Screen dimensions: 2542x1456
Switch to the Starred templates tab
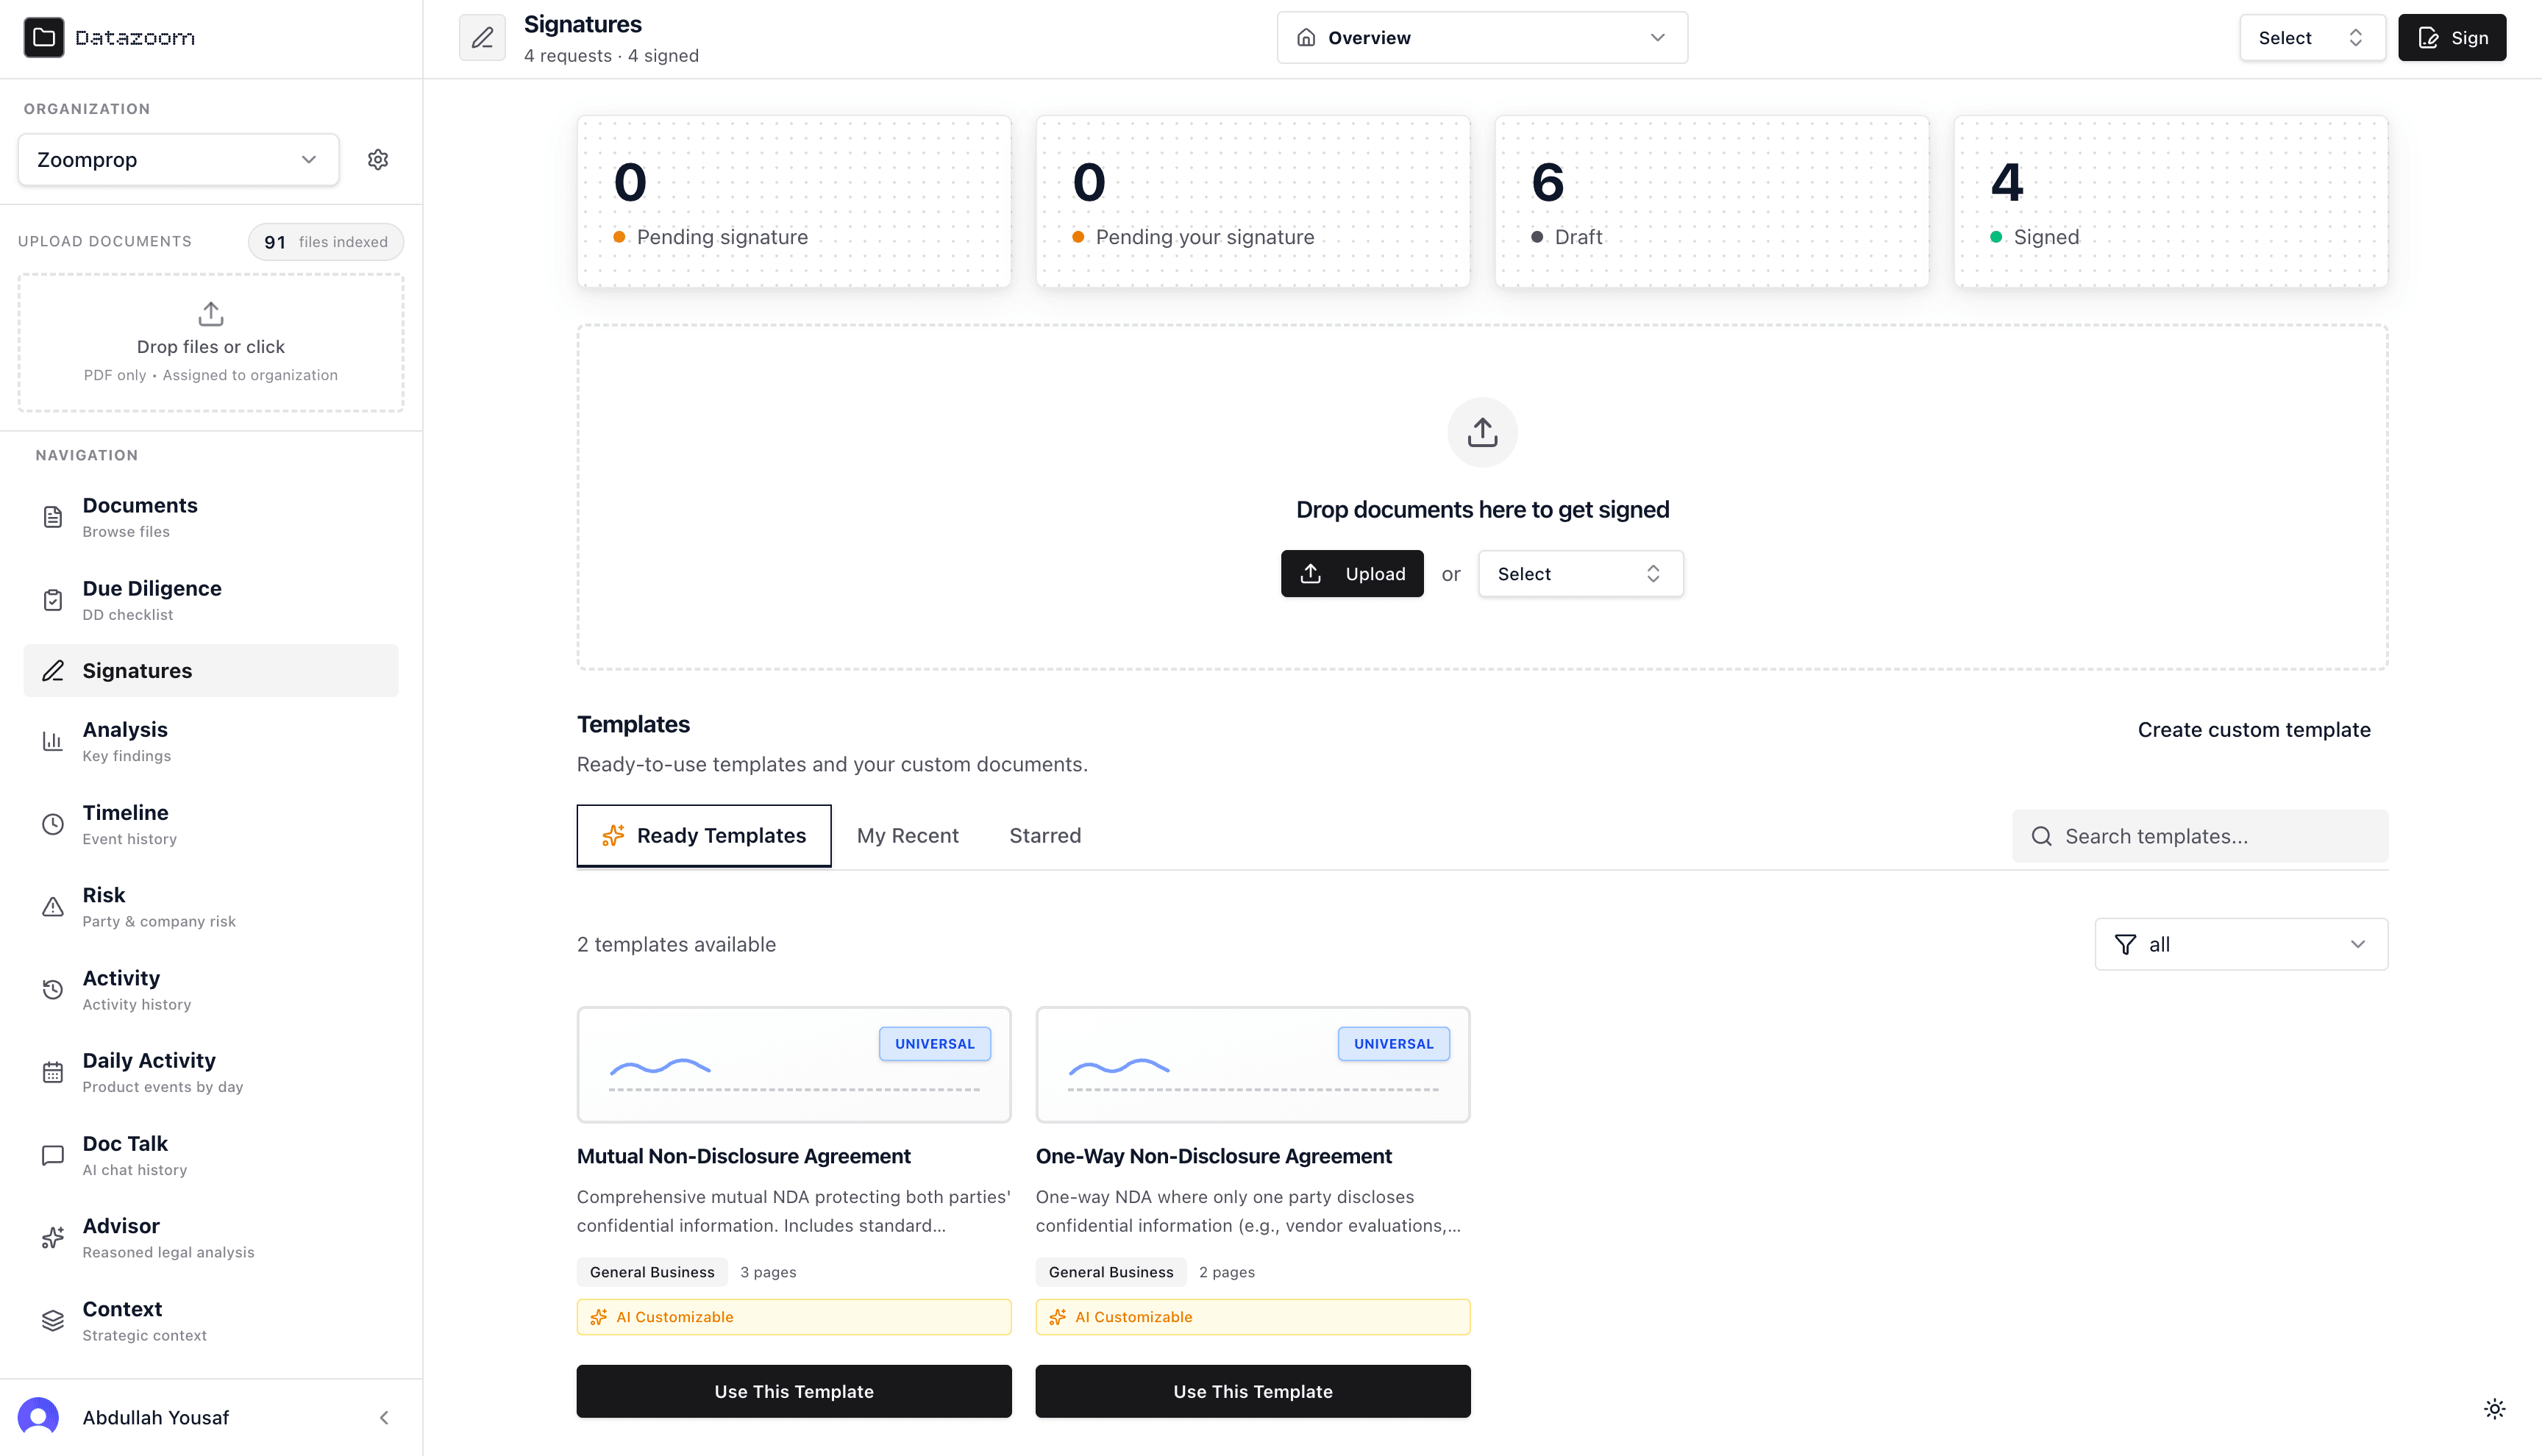(x=1045, y=835)
